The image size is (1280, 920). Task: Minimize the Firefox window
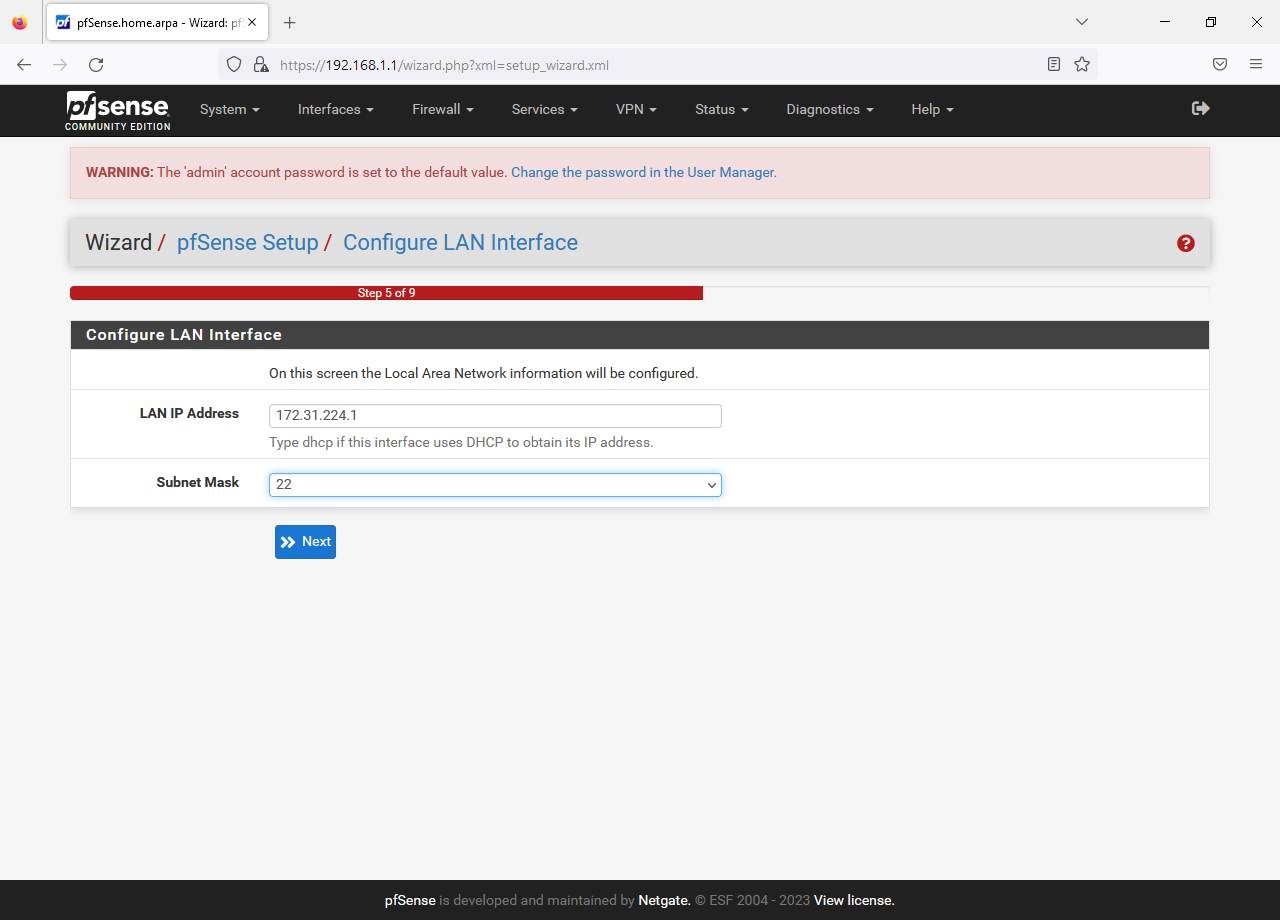point(1165,22)
